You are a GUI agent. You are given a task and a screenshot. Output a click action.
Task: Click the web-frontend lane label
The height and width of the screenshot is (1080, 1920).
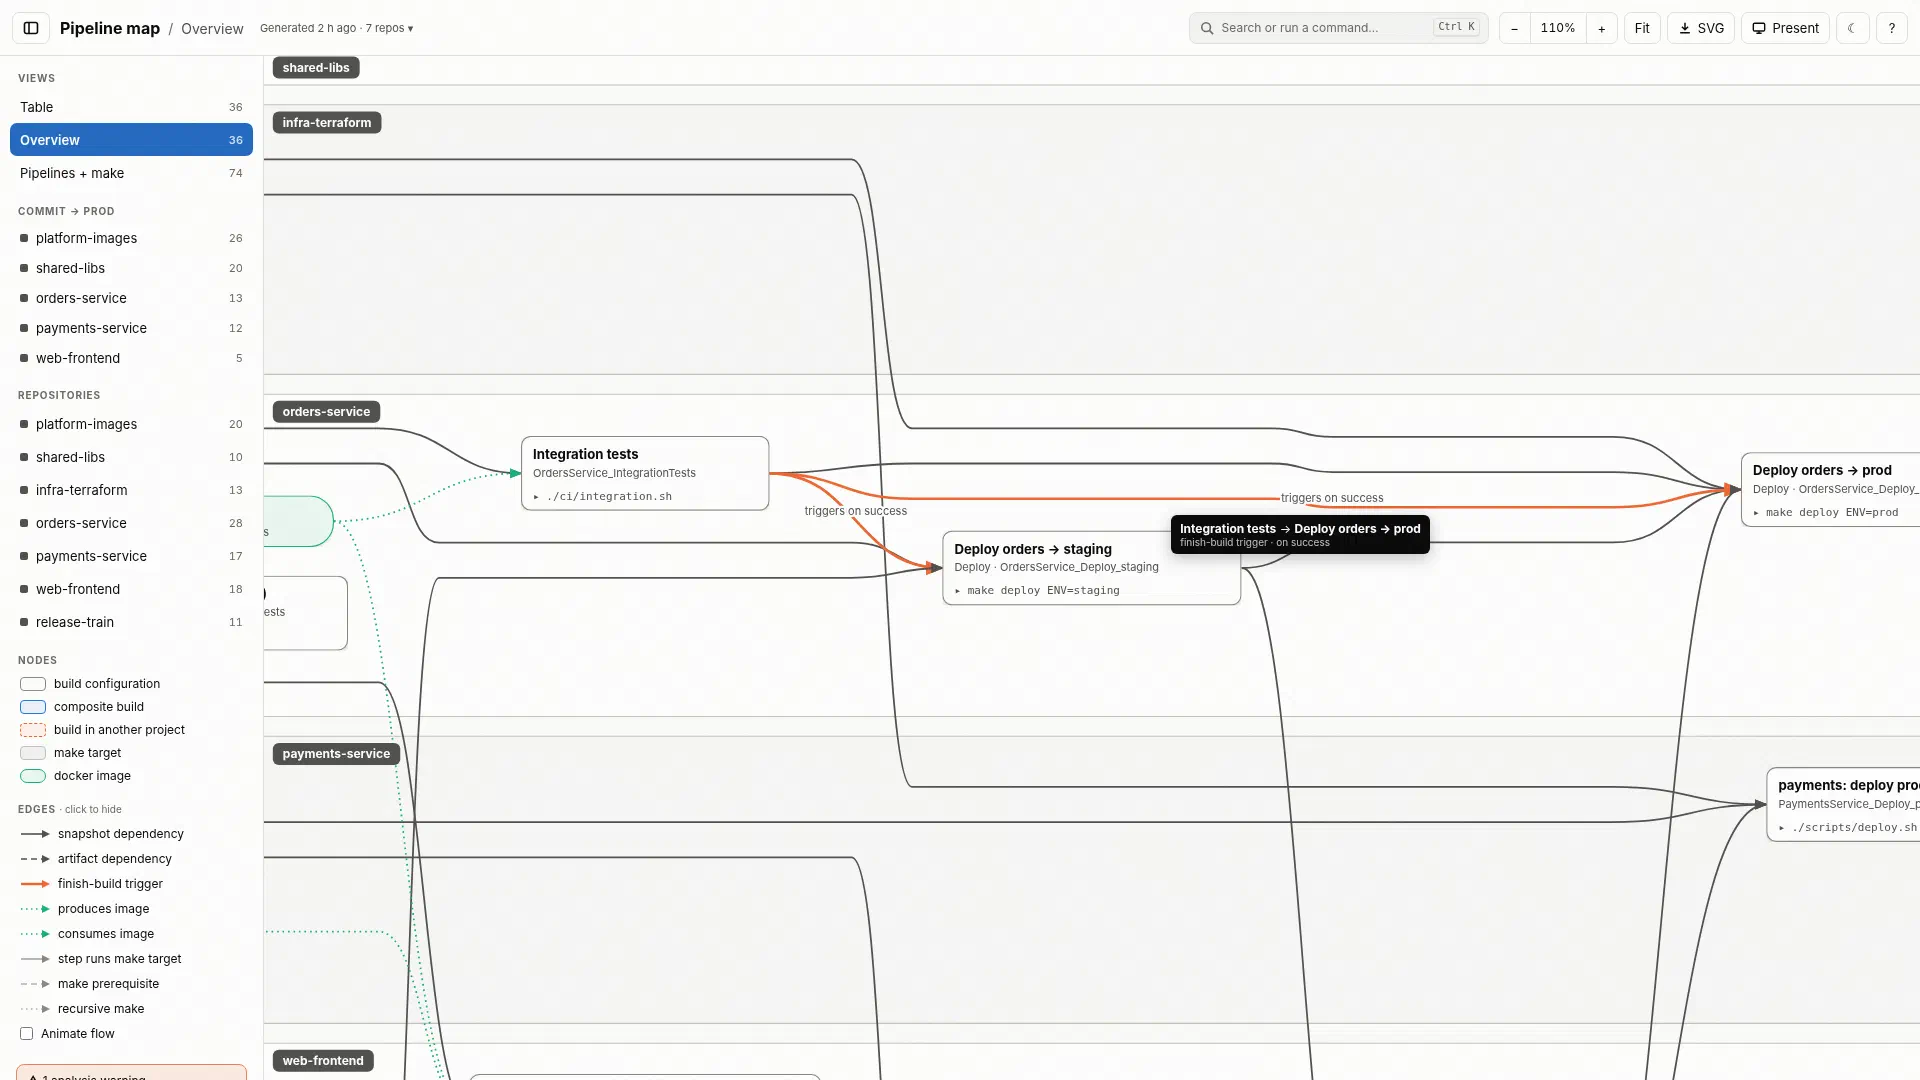click(x=323, y=1061)
